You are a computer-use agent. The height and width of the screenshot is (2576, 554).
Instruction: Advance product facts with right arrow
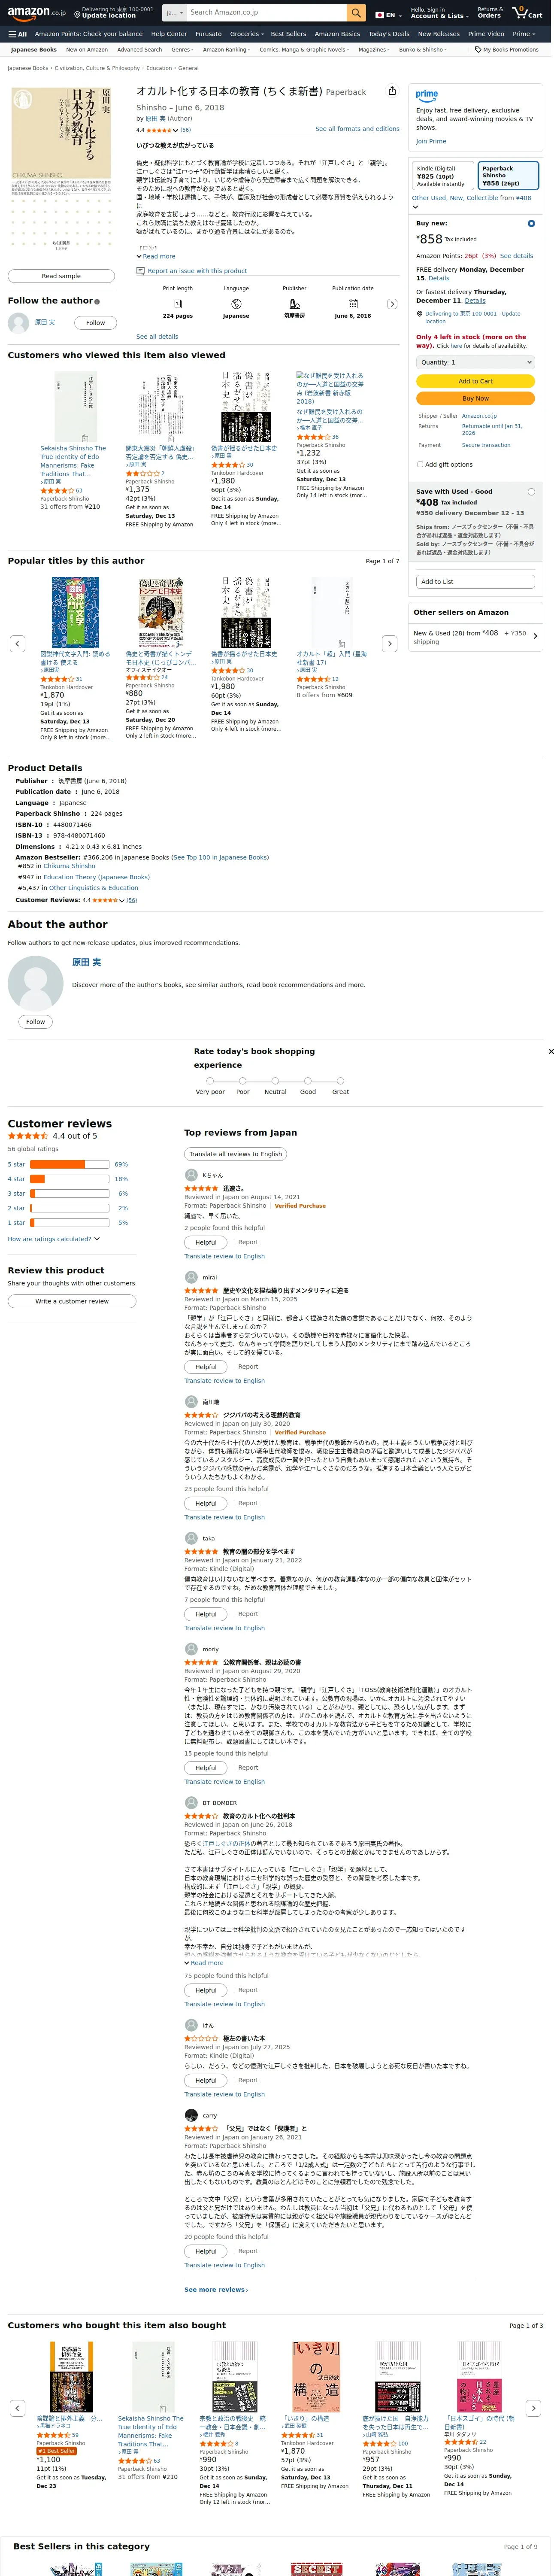(392, 304)
